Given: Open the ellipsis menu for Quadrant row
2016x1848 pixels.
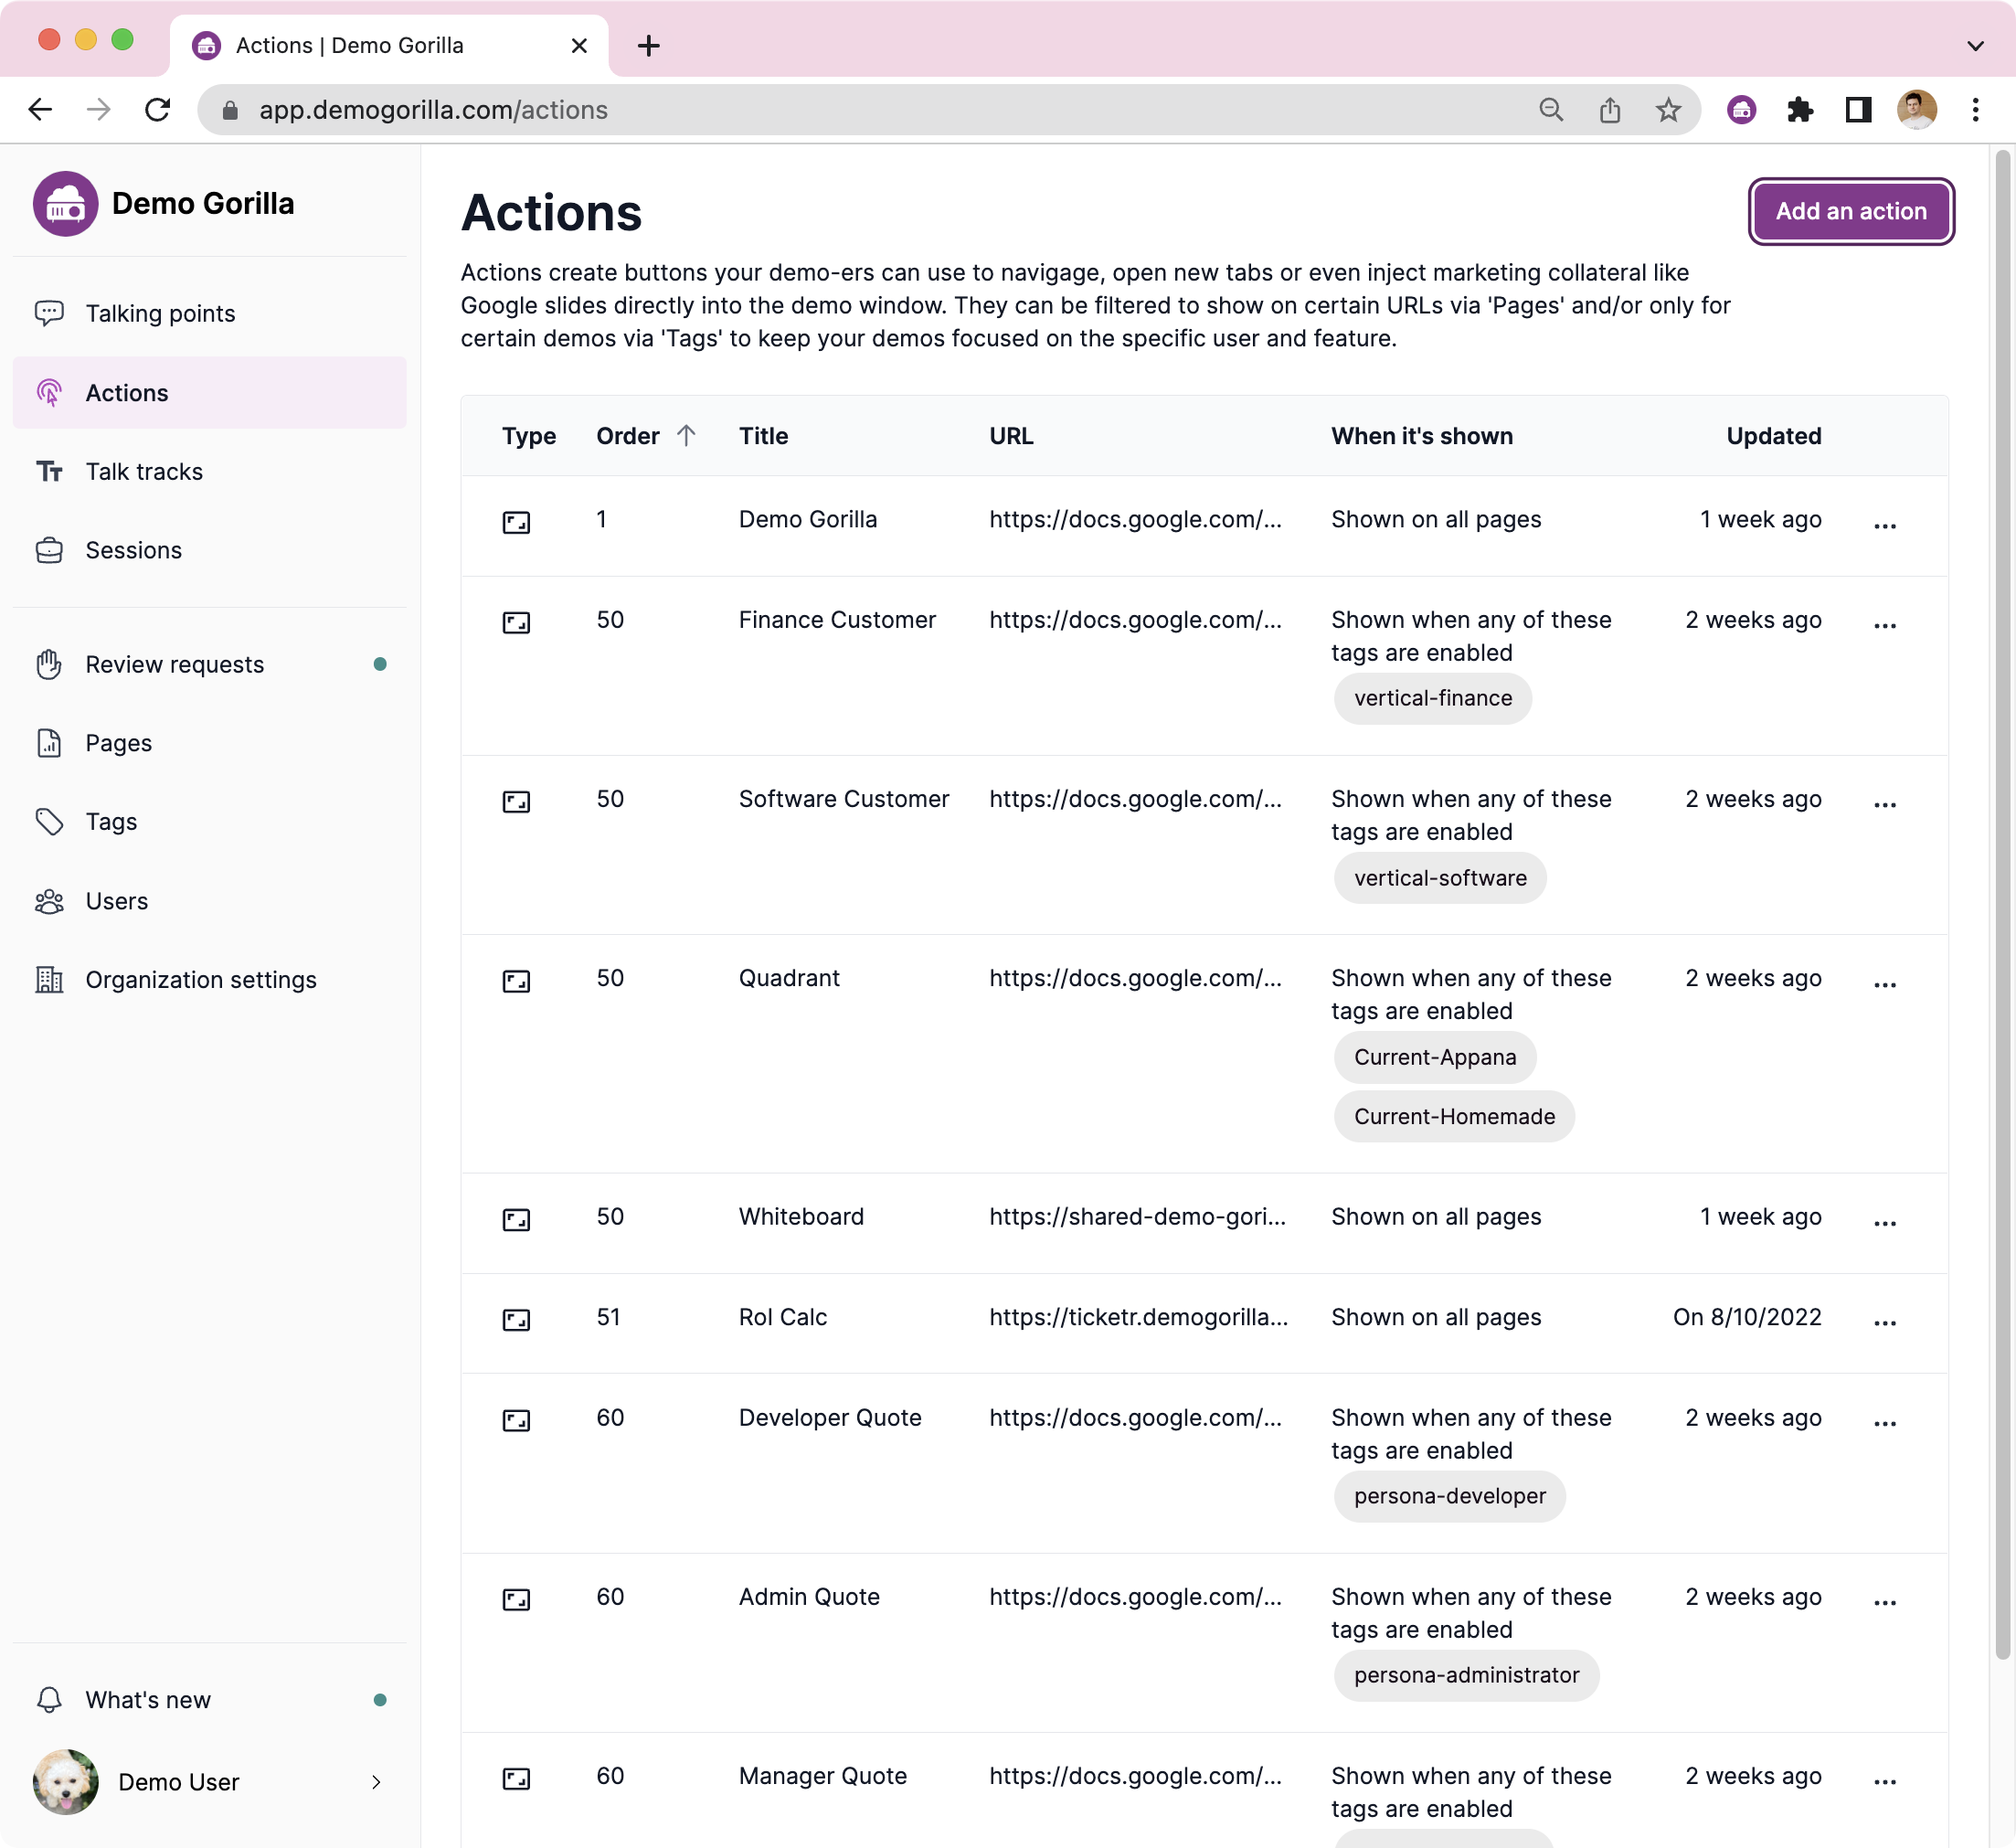Looking at the screenshot, I should click(x=1884, y=984).
